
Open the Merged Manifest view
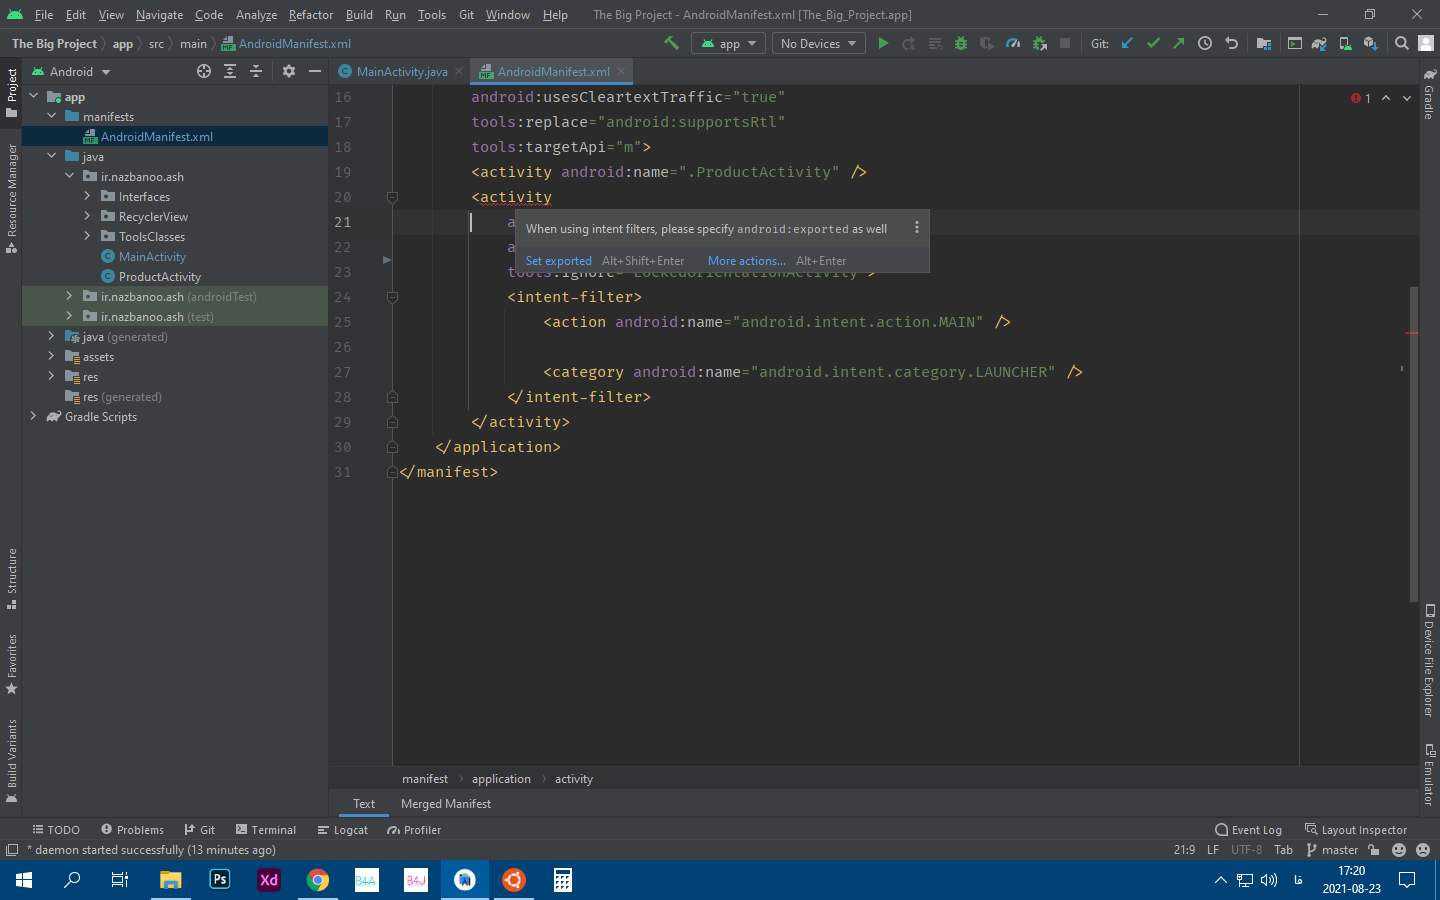[445, 803]
